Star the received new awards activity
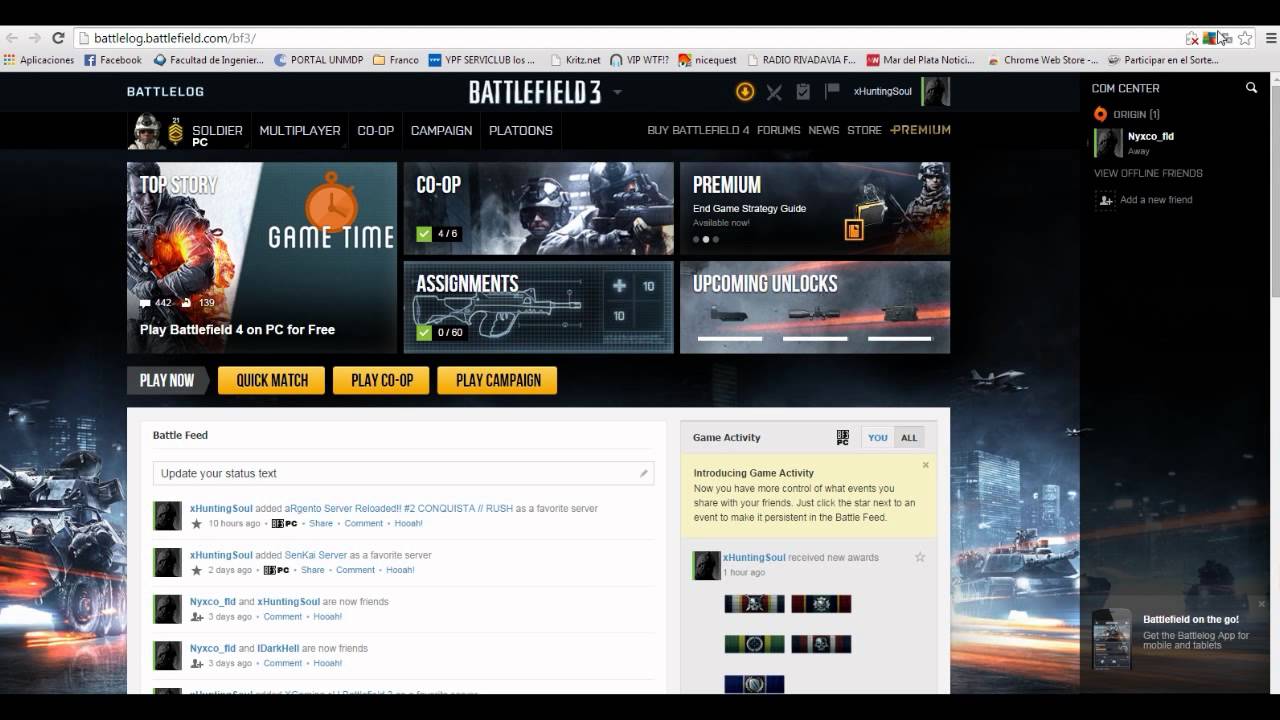This screenshot has width=1280, height=720. 920,557
